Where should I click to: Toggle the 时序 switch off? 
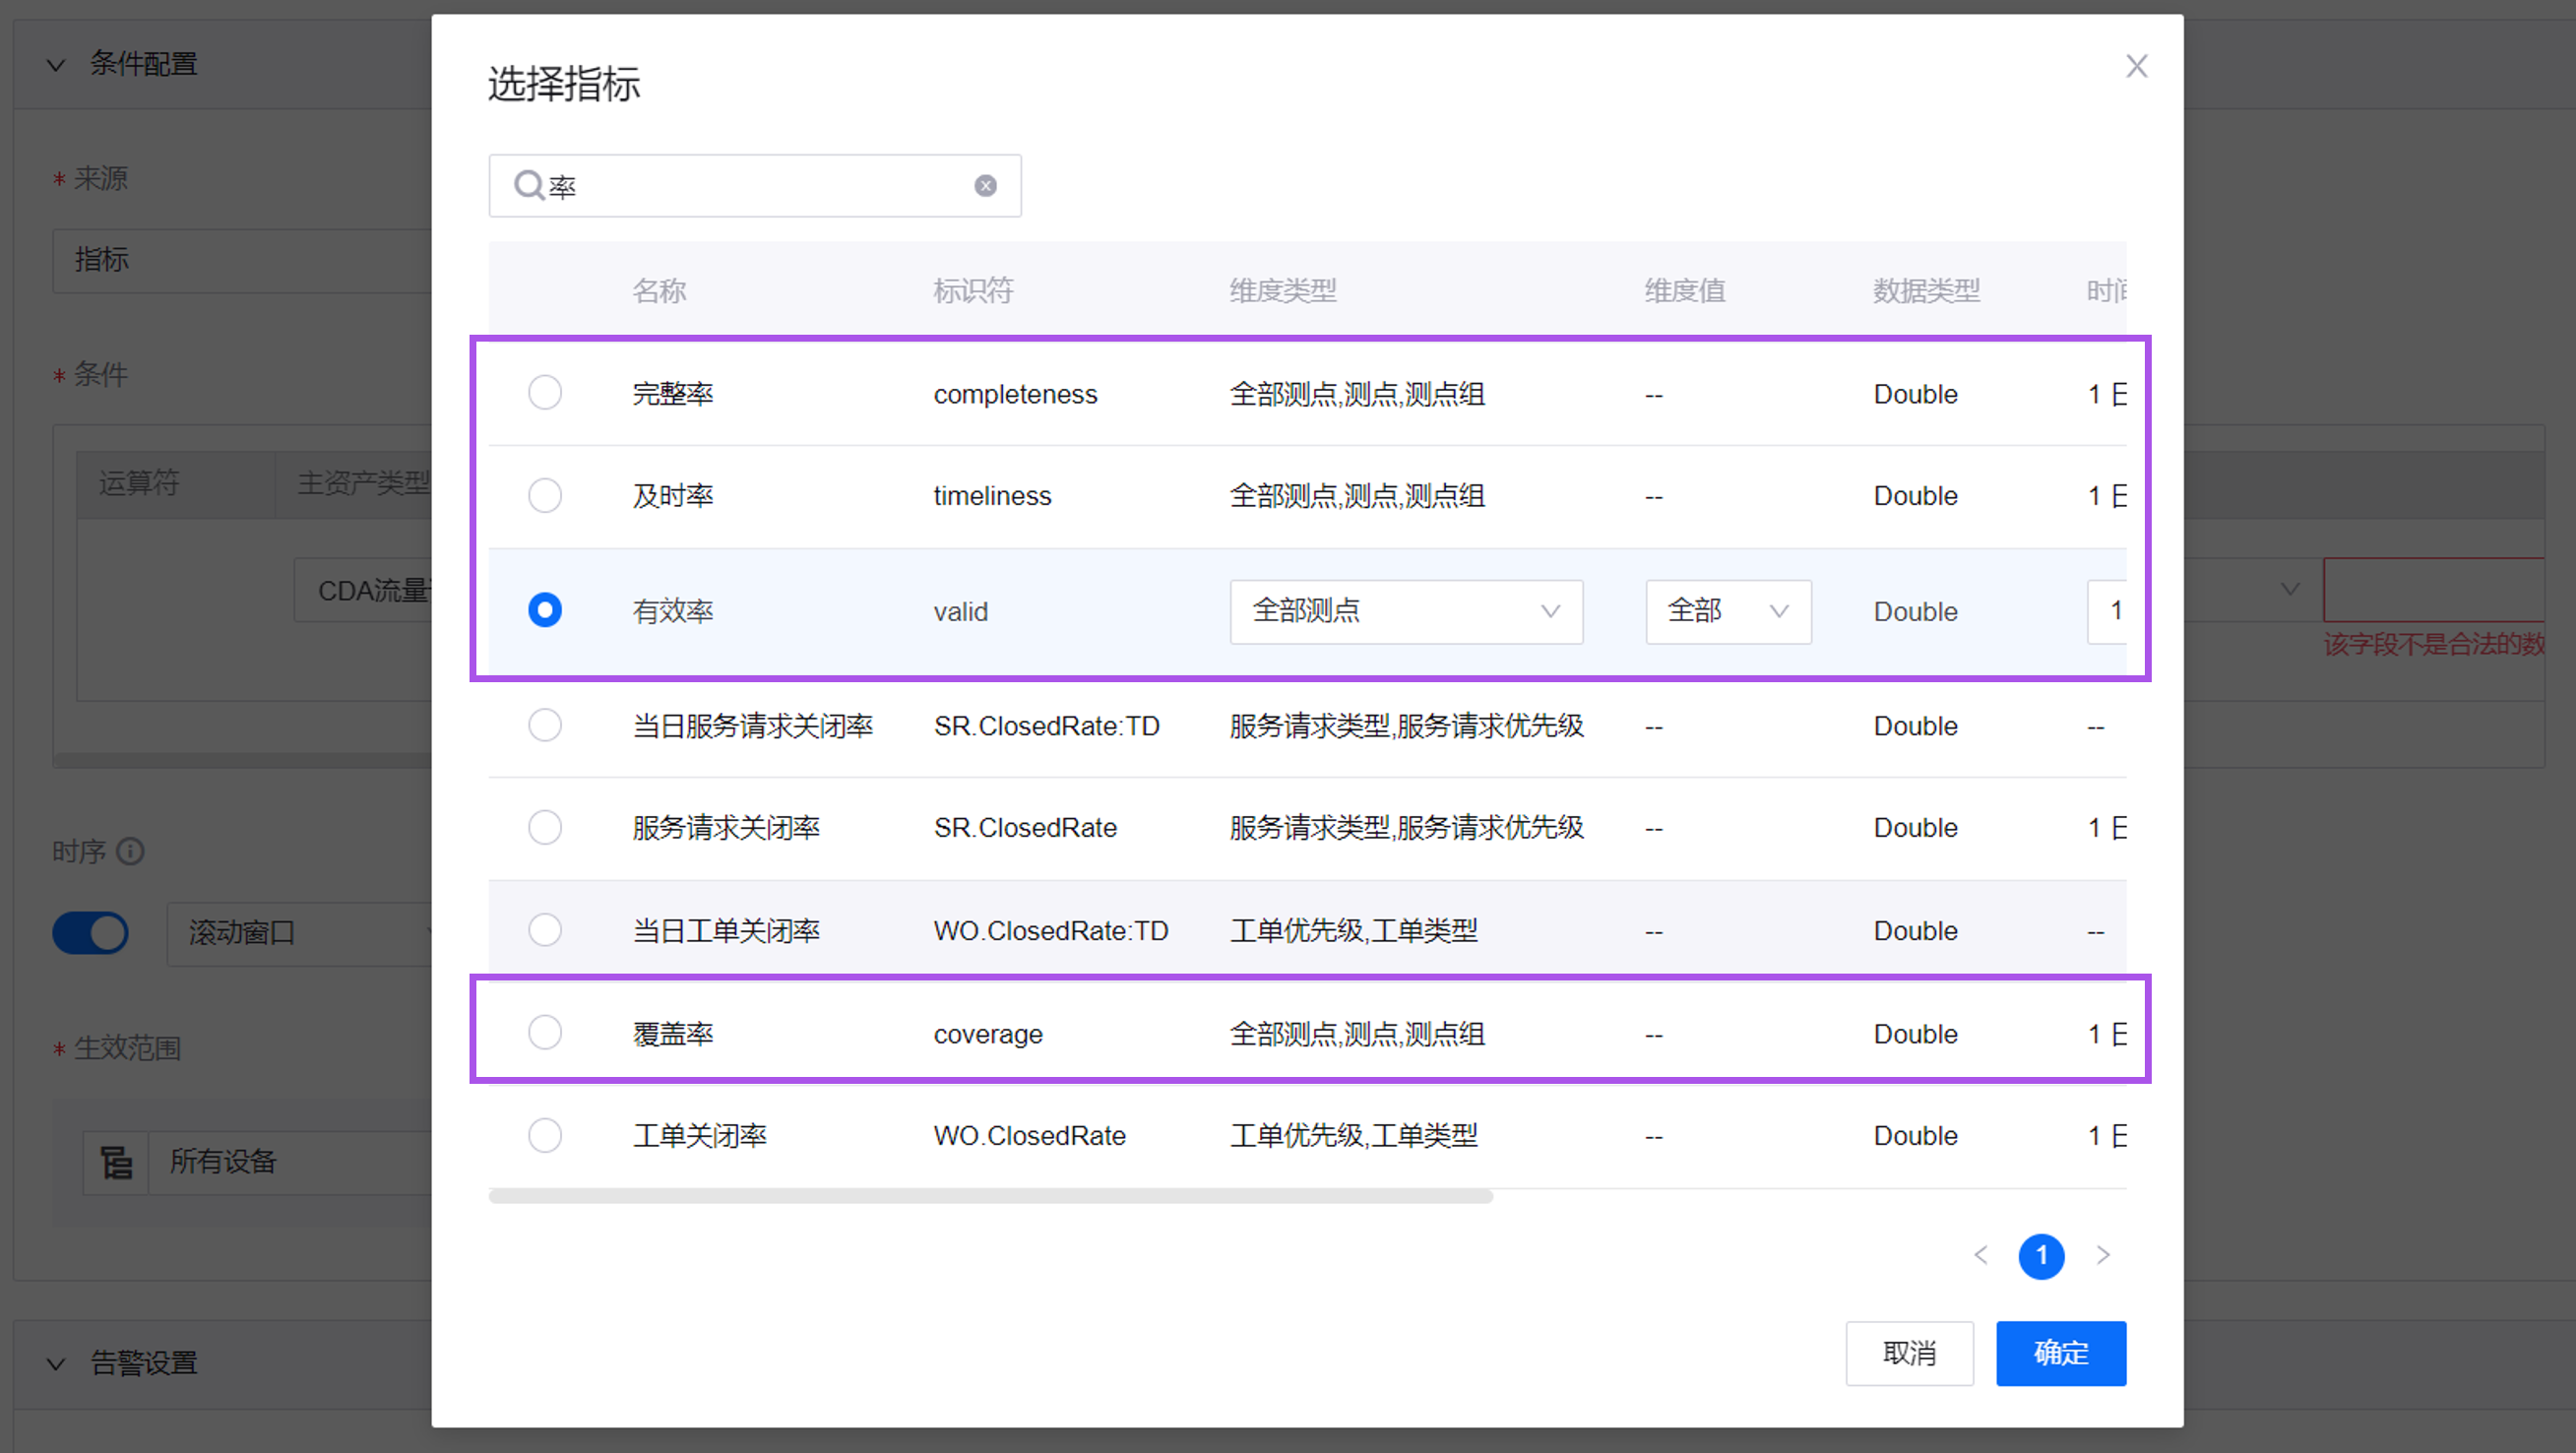91,932
